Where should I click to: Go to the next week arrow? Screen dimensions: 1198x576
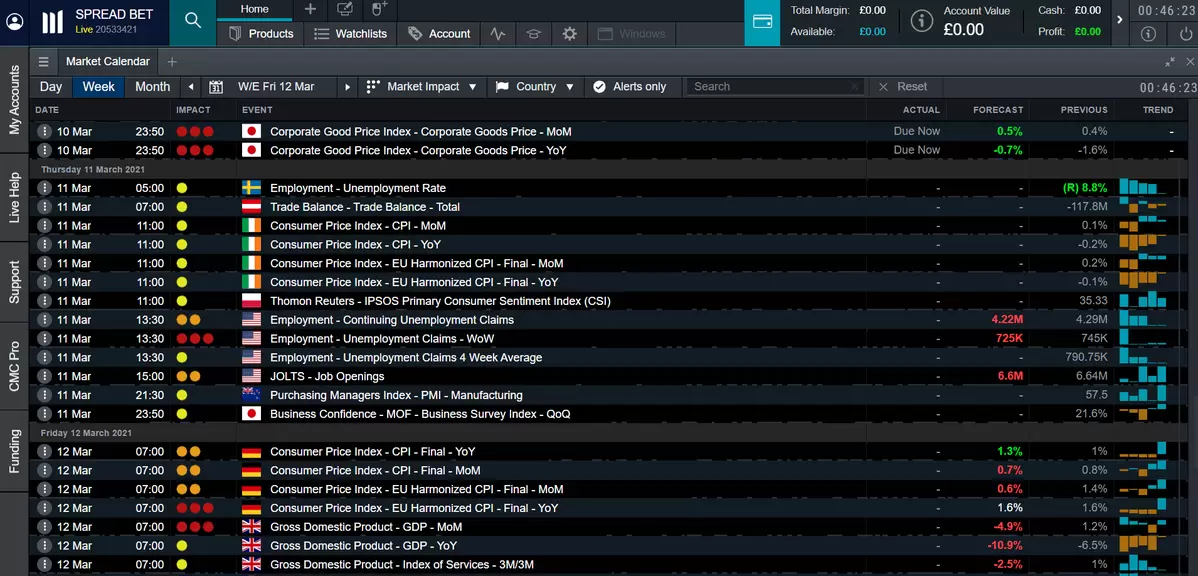point(347,87)
